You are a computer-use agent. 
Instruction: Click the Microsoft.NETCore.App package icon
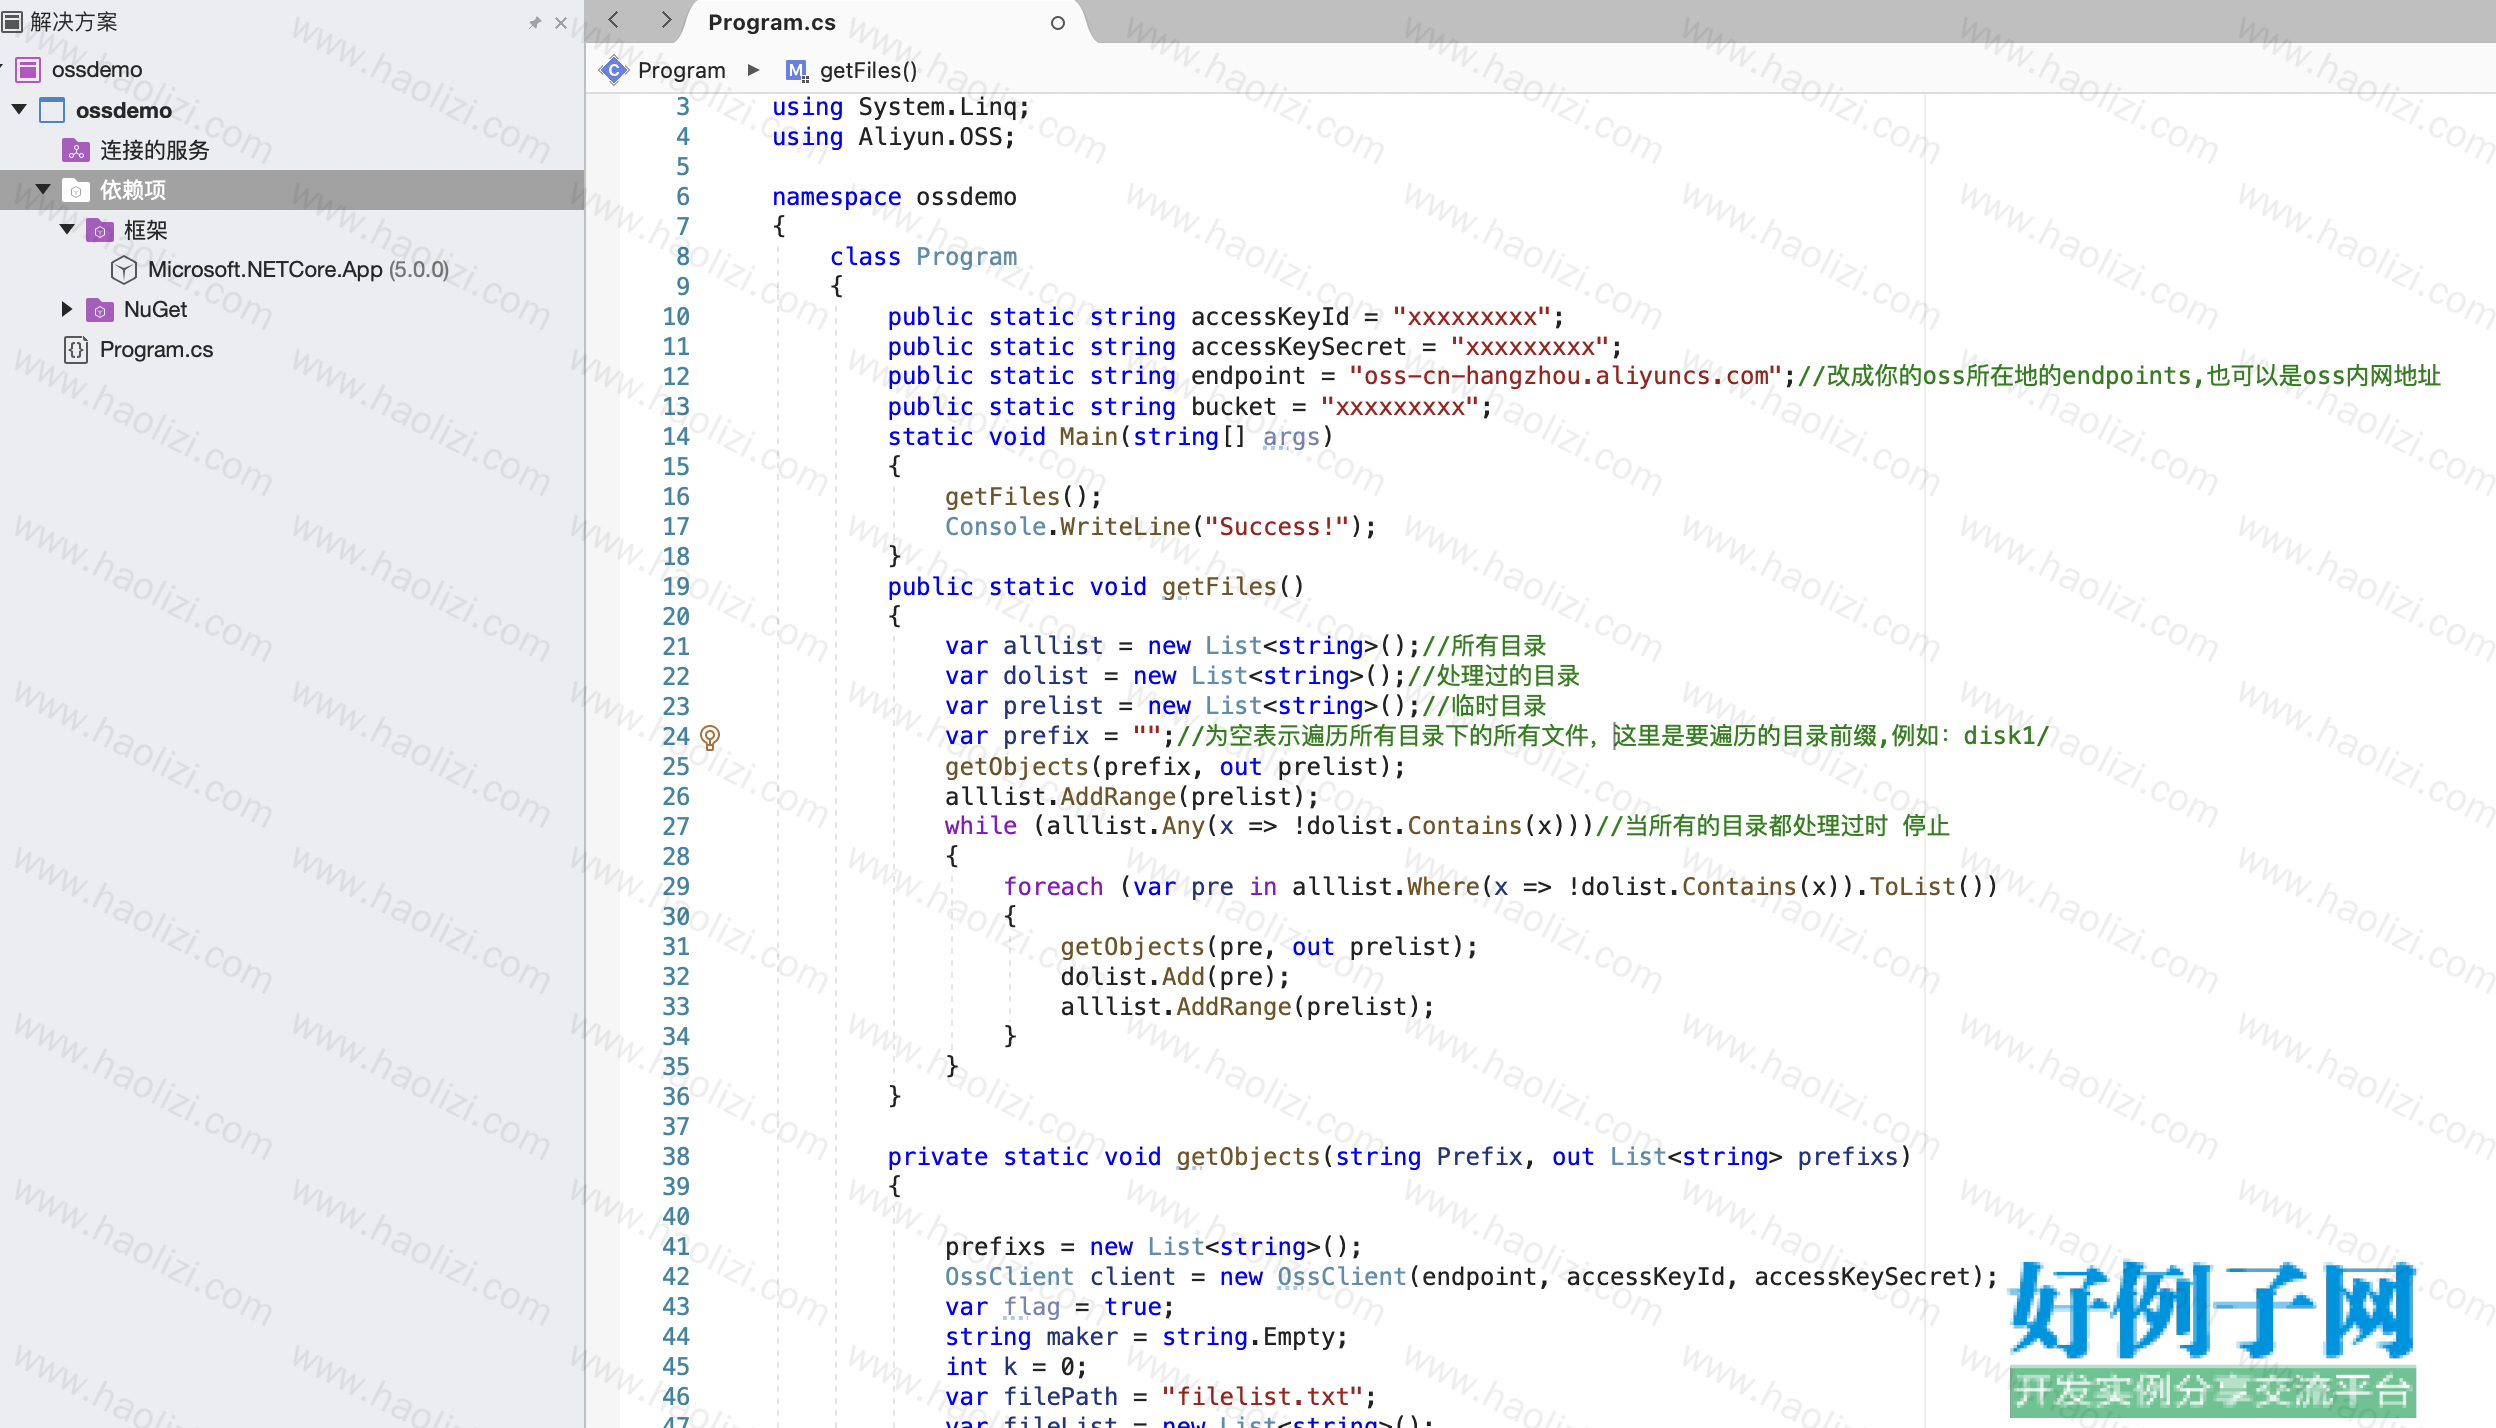tap(124, 269)
